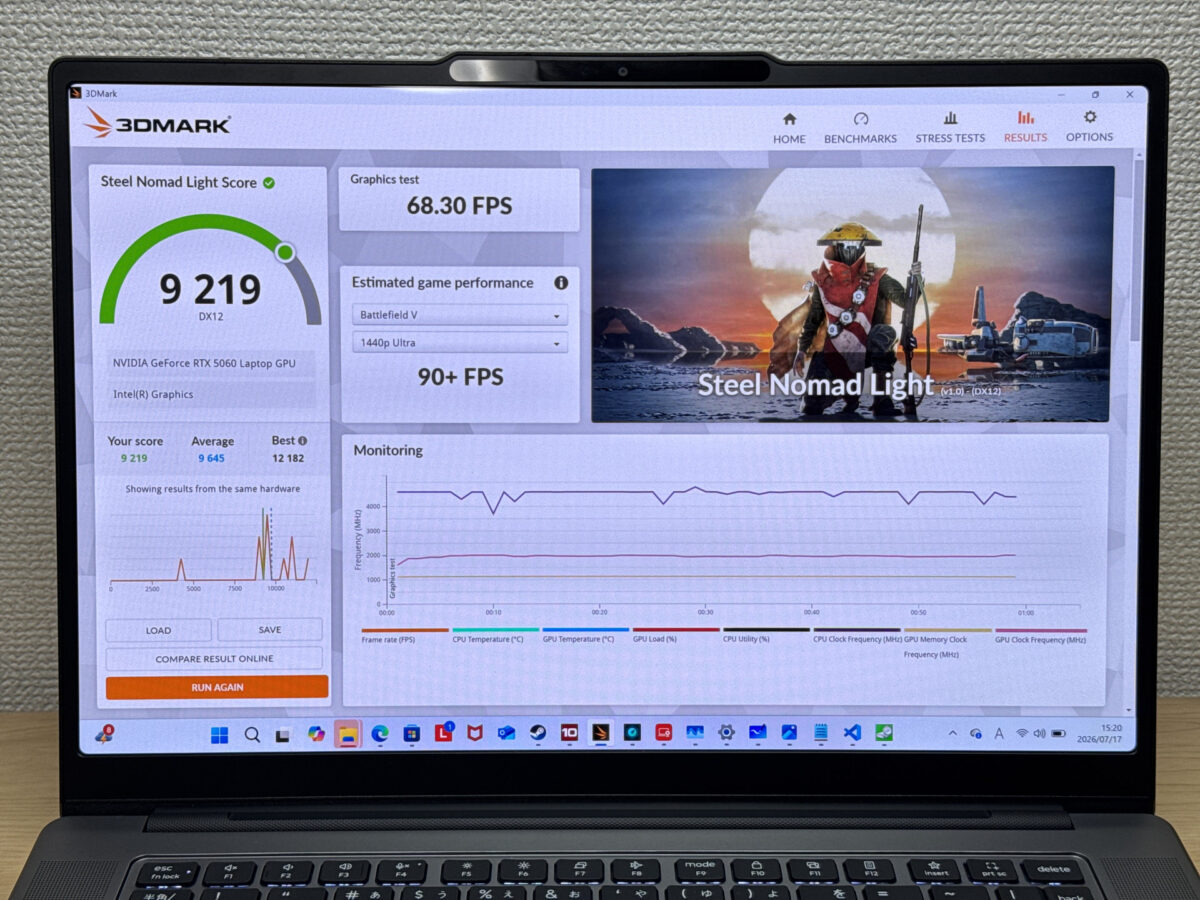Toggle the GPU Load (%) legend
The height and width of the screenshot is (900, 1200).
pyautogui.click(x=676, y=635)
